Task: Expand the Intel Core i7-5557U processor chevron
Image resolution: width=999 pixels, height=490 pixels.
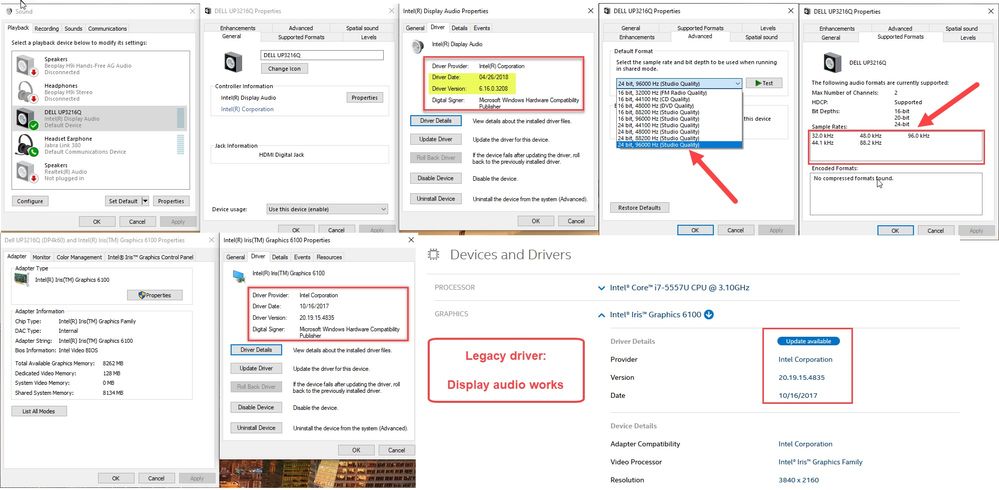Action: pos(601,288)
